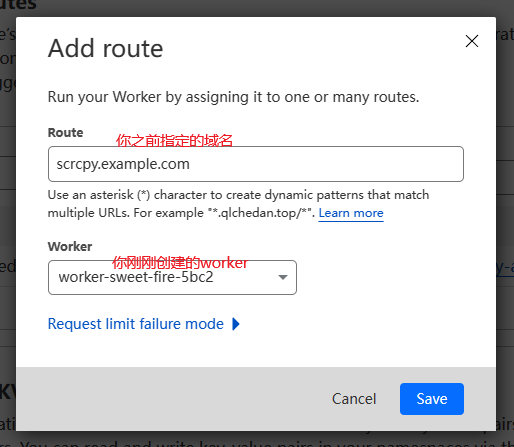The width and height of the screenshot is (514, 447).
Task: Click the red annotation ending with "worker"
Action: click(180, 263)
